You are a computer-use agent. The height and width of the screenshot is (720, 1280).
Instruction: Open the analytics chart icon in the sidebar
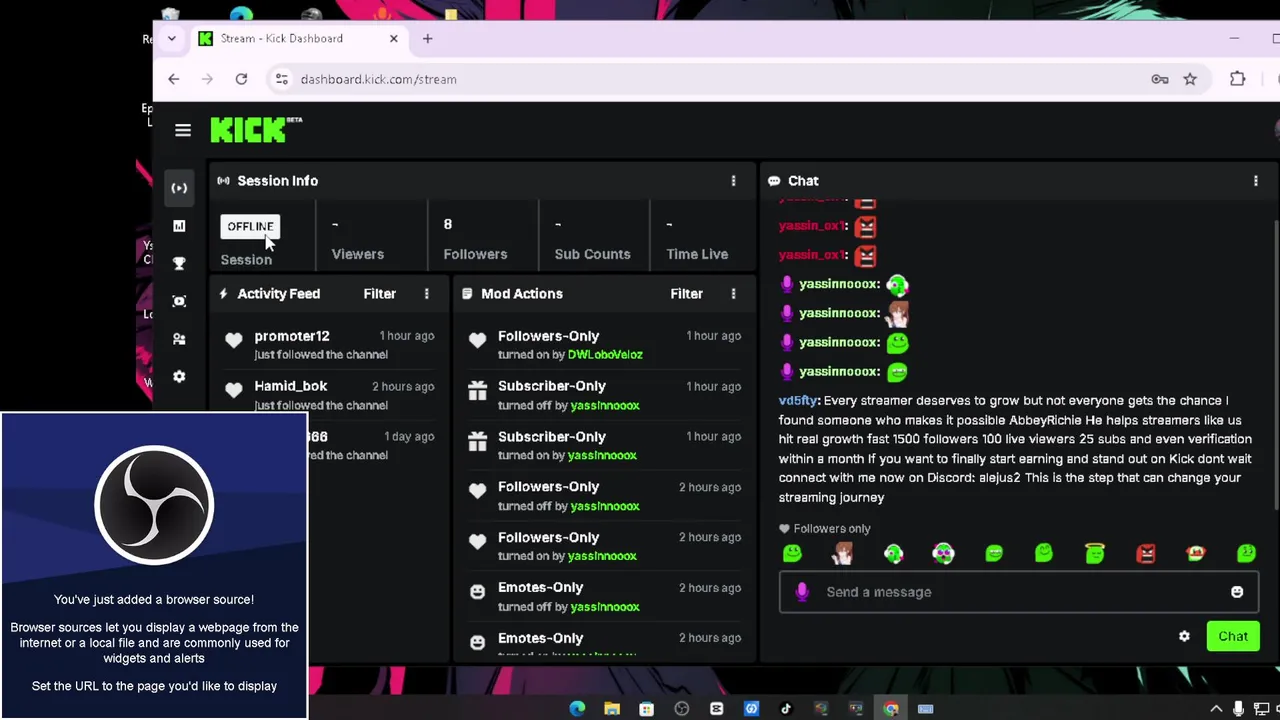click(x=179, y=226)
